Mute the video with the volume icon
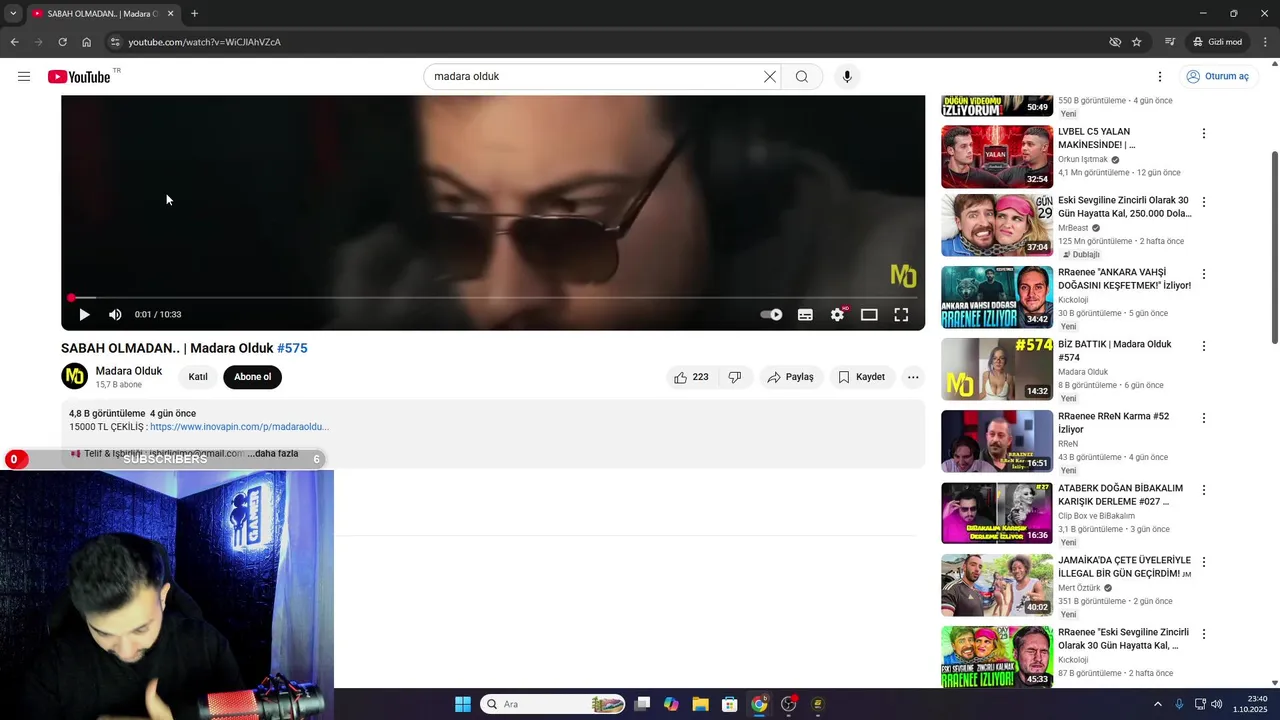The height and width of the screenshot is (720, 1280). [x=115, y=315]
